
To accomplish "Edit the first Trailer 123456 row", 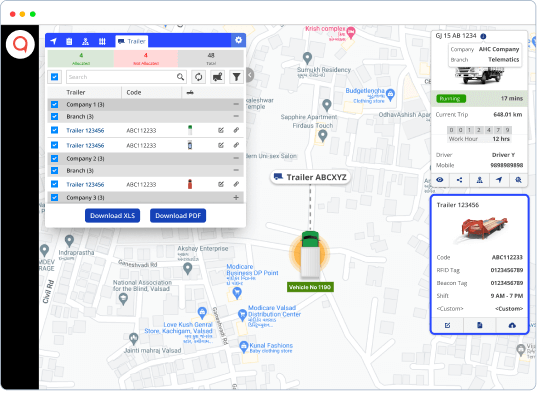I will [x=221, y=130].
